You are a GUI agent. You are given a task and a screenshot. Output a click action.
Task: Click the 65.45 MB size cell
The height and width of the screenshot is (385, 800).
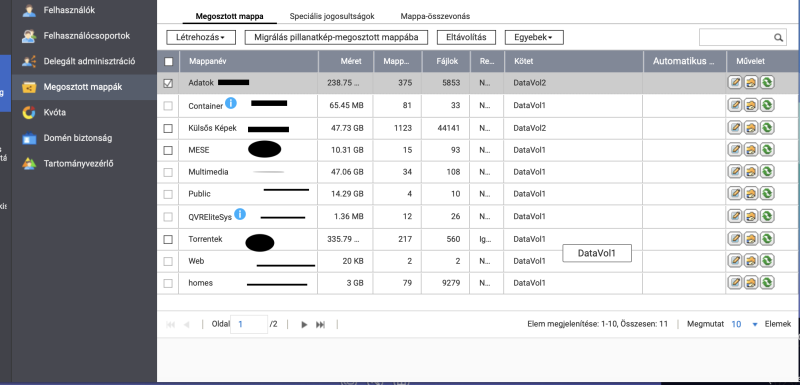click(x=347, y=106)
